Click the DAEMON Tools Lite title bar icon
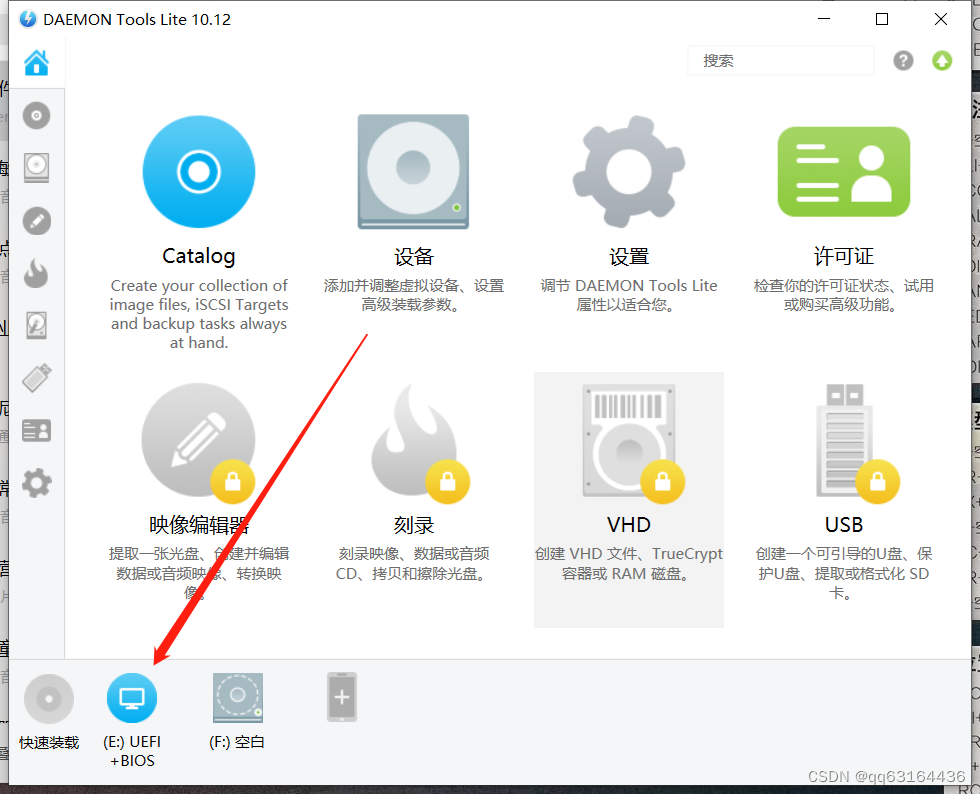 [28, 19]
